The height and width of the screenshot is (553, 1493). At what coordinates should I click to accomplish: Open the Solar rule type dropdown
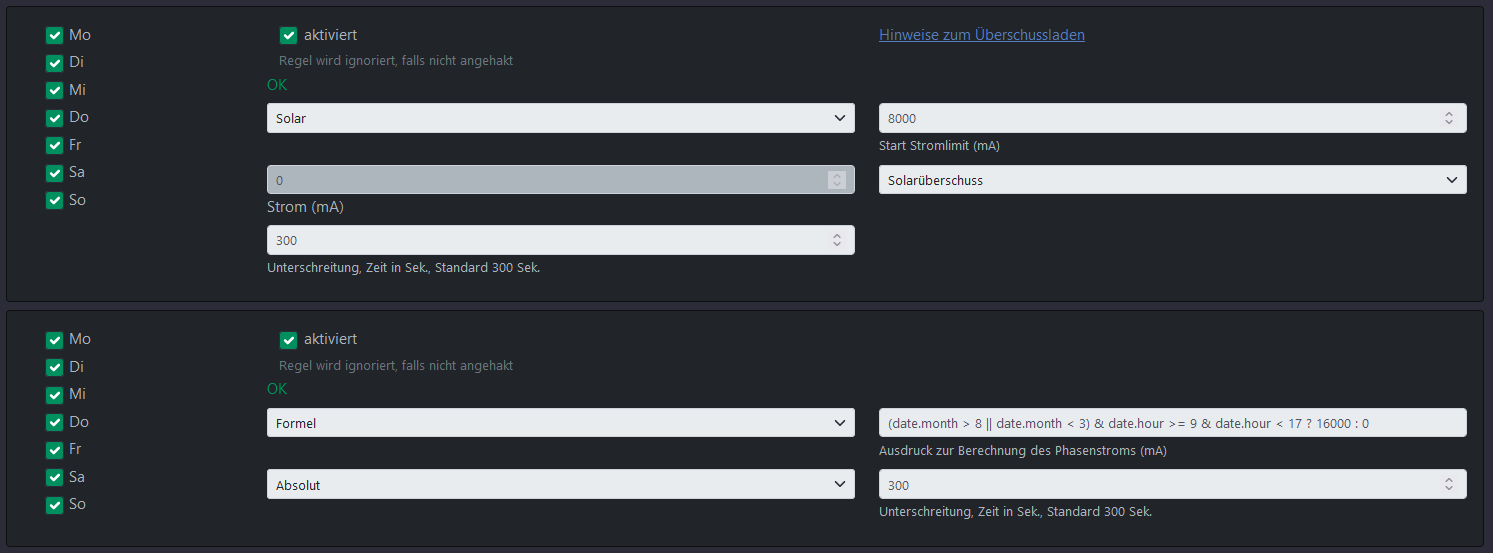(x=560, y=118)
